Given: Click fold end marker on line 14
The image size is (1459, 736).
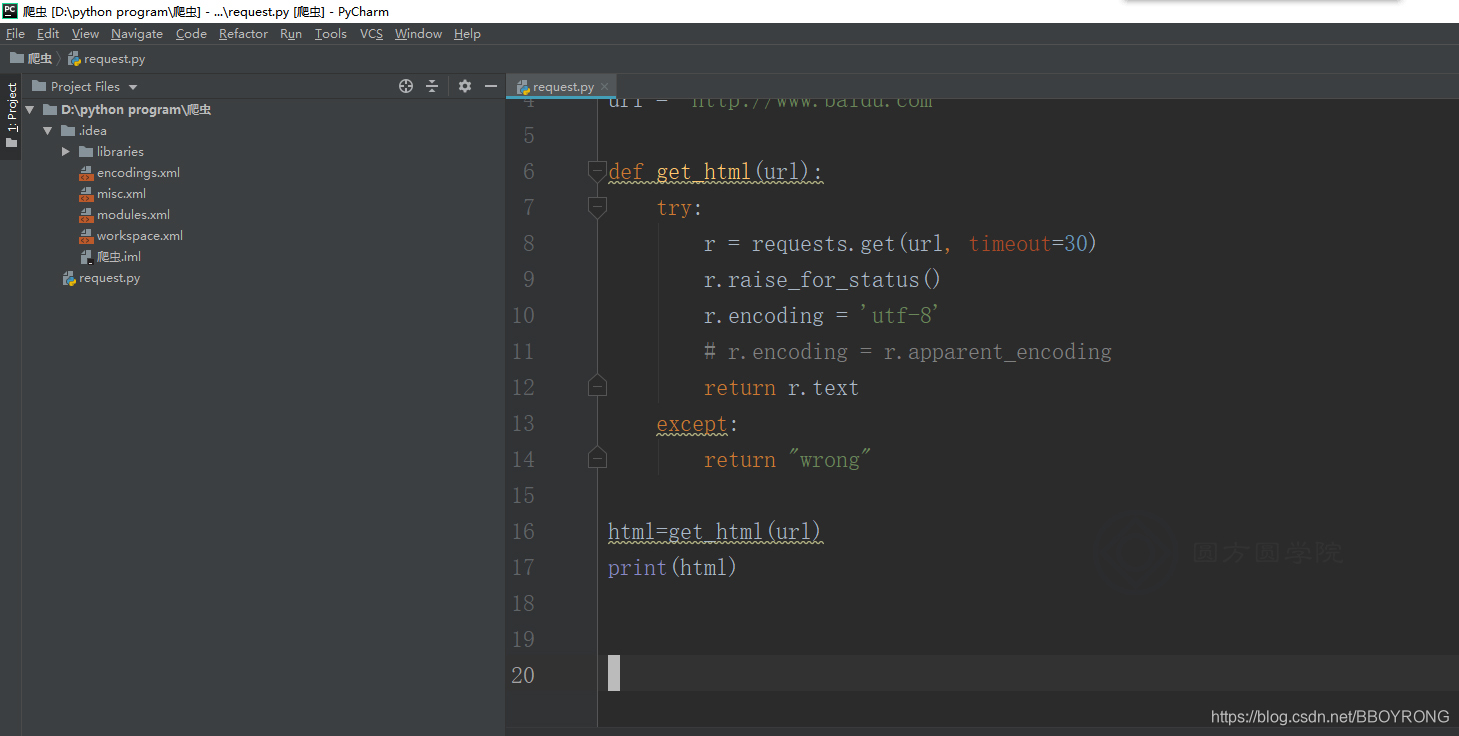Looking at the screenshot, I should [x=597, y=458].
